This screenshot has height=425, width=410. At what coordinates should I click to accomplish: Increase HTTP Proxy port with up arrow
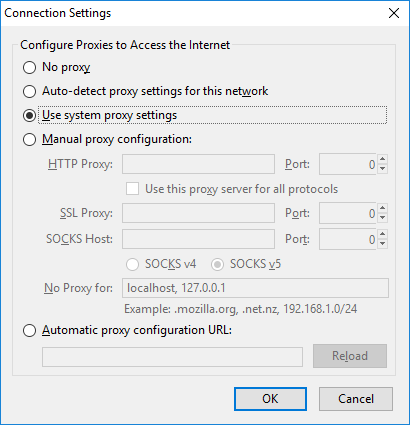383,159
